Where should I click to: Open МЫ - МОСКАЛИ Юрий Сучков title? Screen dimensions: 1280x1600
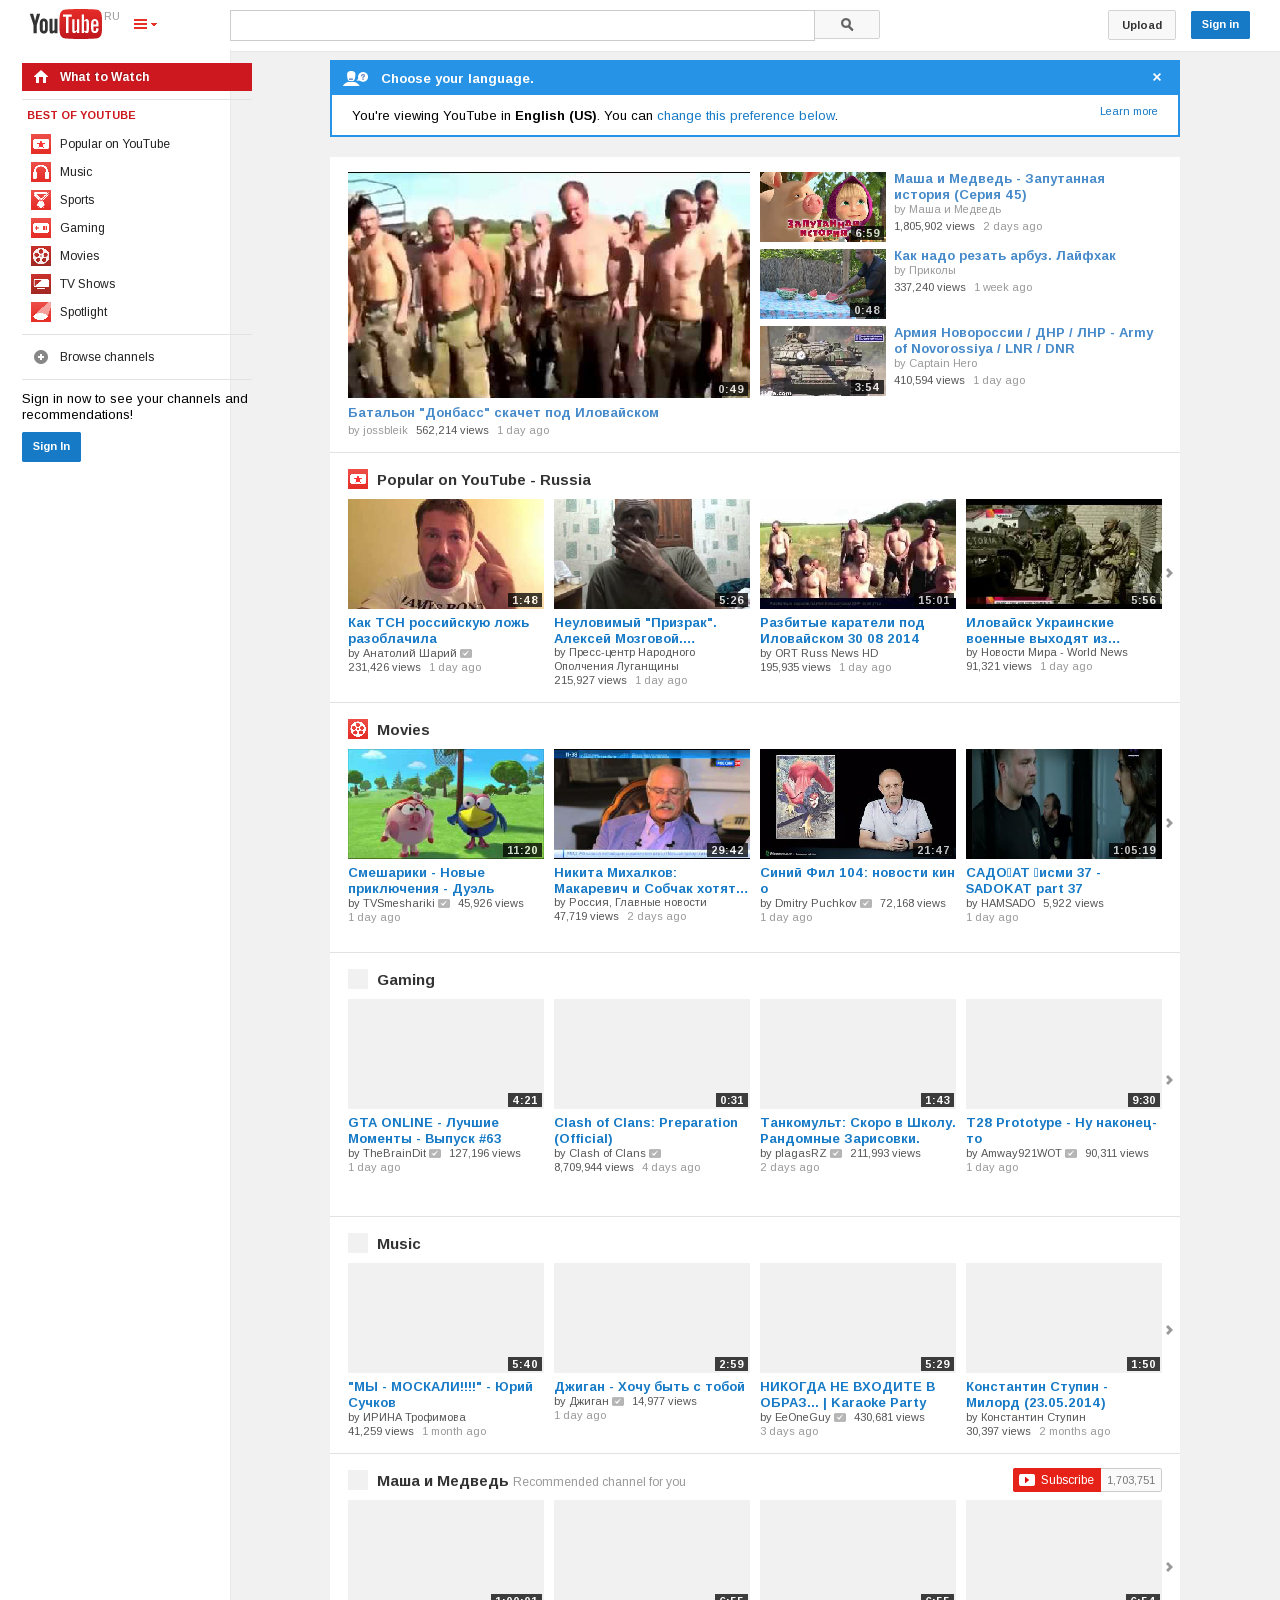click(x=440, y=1394)
